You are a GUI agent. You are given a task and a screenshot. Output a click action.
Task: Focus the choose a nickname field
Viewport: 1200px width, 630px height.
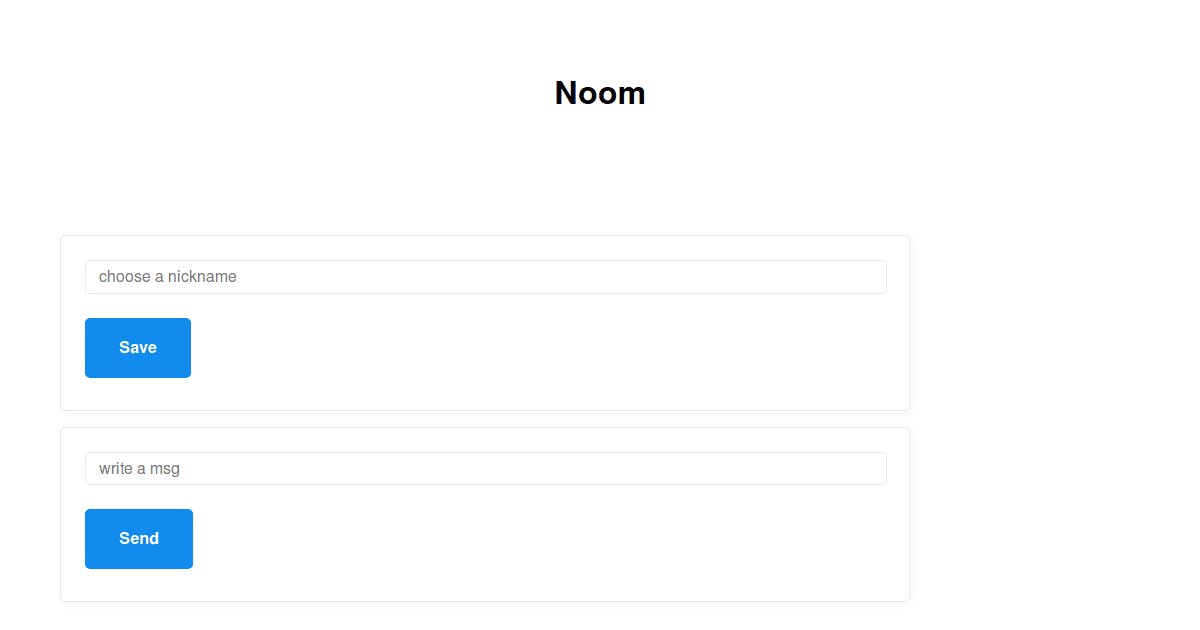tap(486, 277)
